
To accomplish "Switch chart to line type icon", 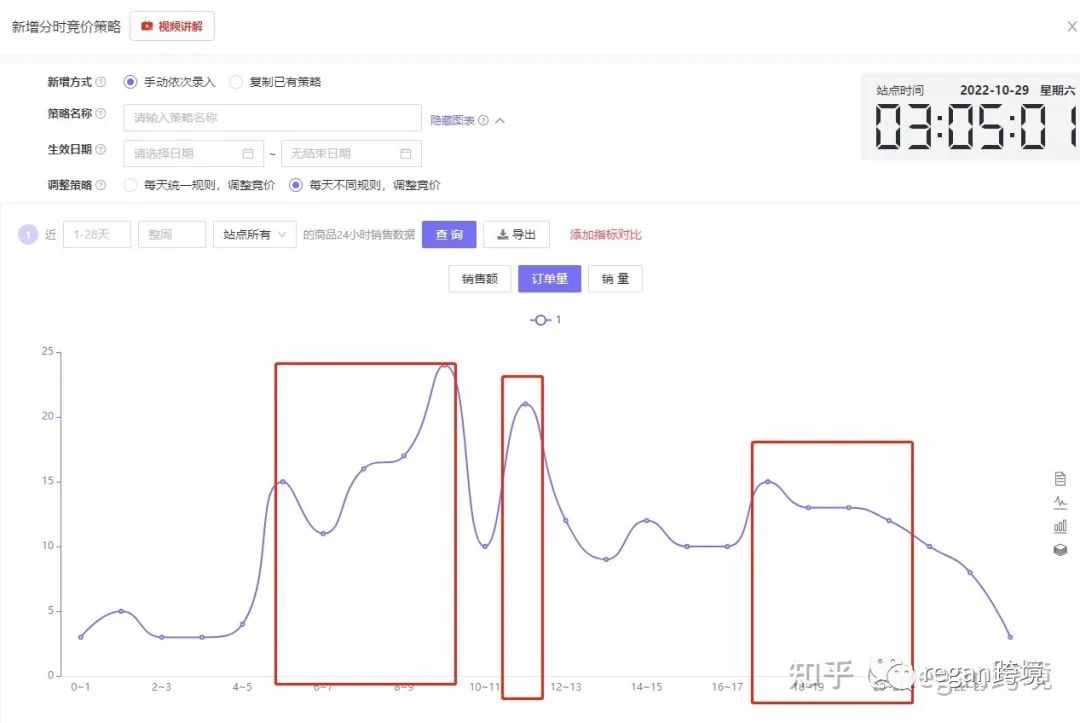I will (1060, 503).
